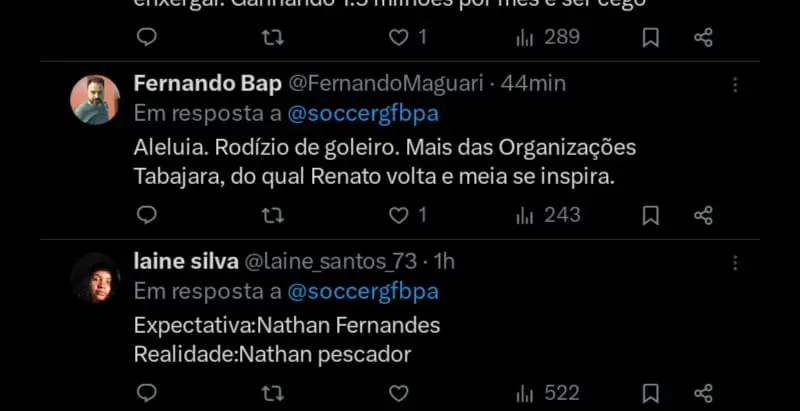800x411 pixels.
Task: Open more options on laine silva's tweet
Action: pyautogui.click(x=735, y=262)
